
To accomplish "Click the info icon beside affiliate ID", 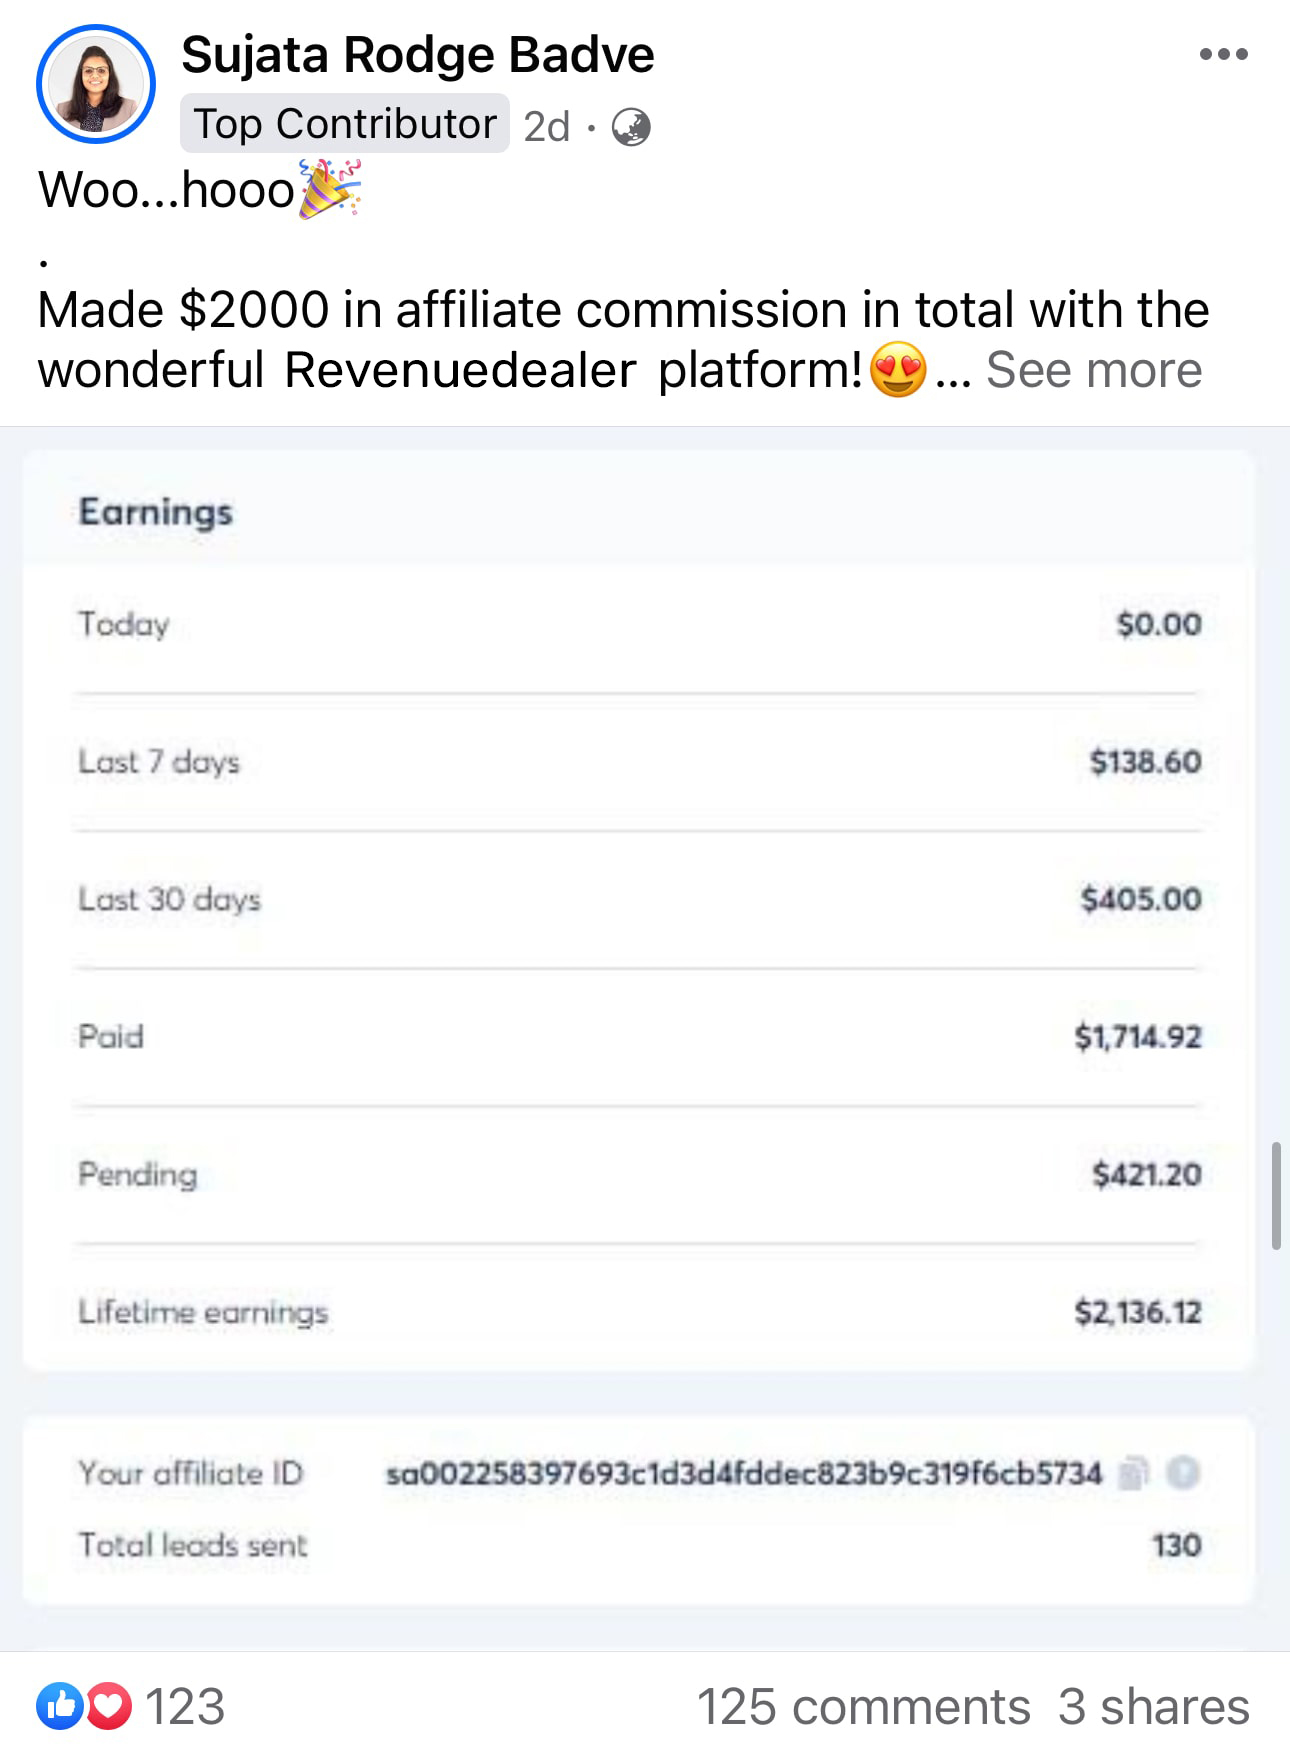I will coord(1183,1472).
